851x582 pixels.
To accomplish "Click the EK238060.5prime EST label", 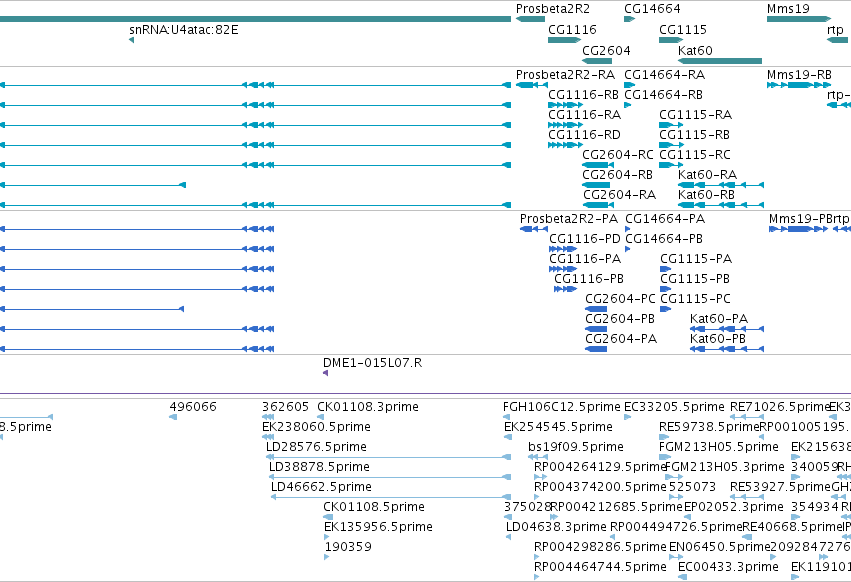I will 316,428.
